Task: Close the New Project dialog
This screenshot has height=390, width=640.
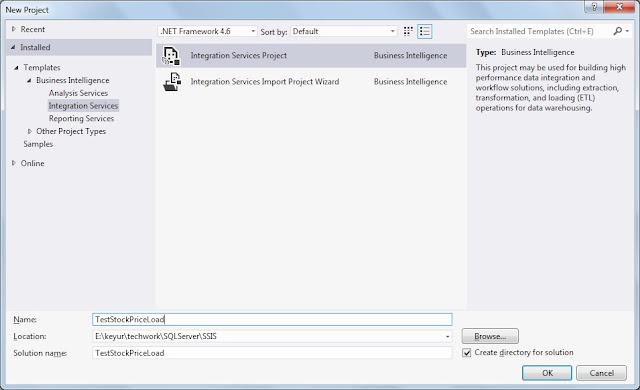Action: click(x=619, y=7)
